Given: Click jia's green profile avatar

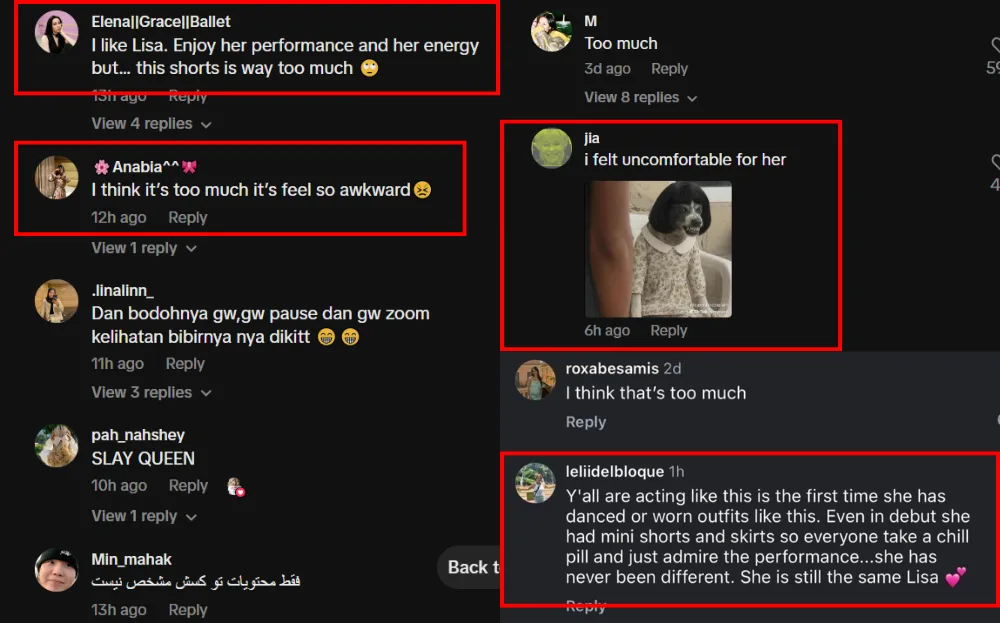Looking at the screenshot, I should (551, 148).
